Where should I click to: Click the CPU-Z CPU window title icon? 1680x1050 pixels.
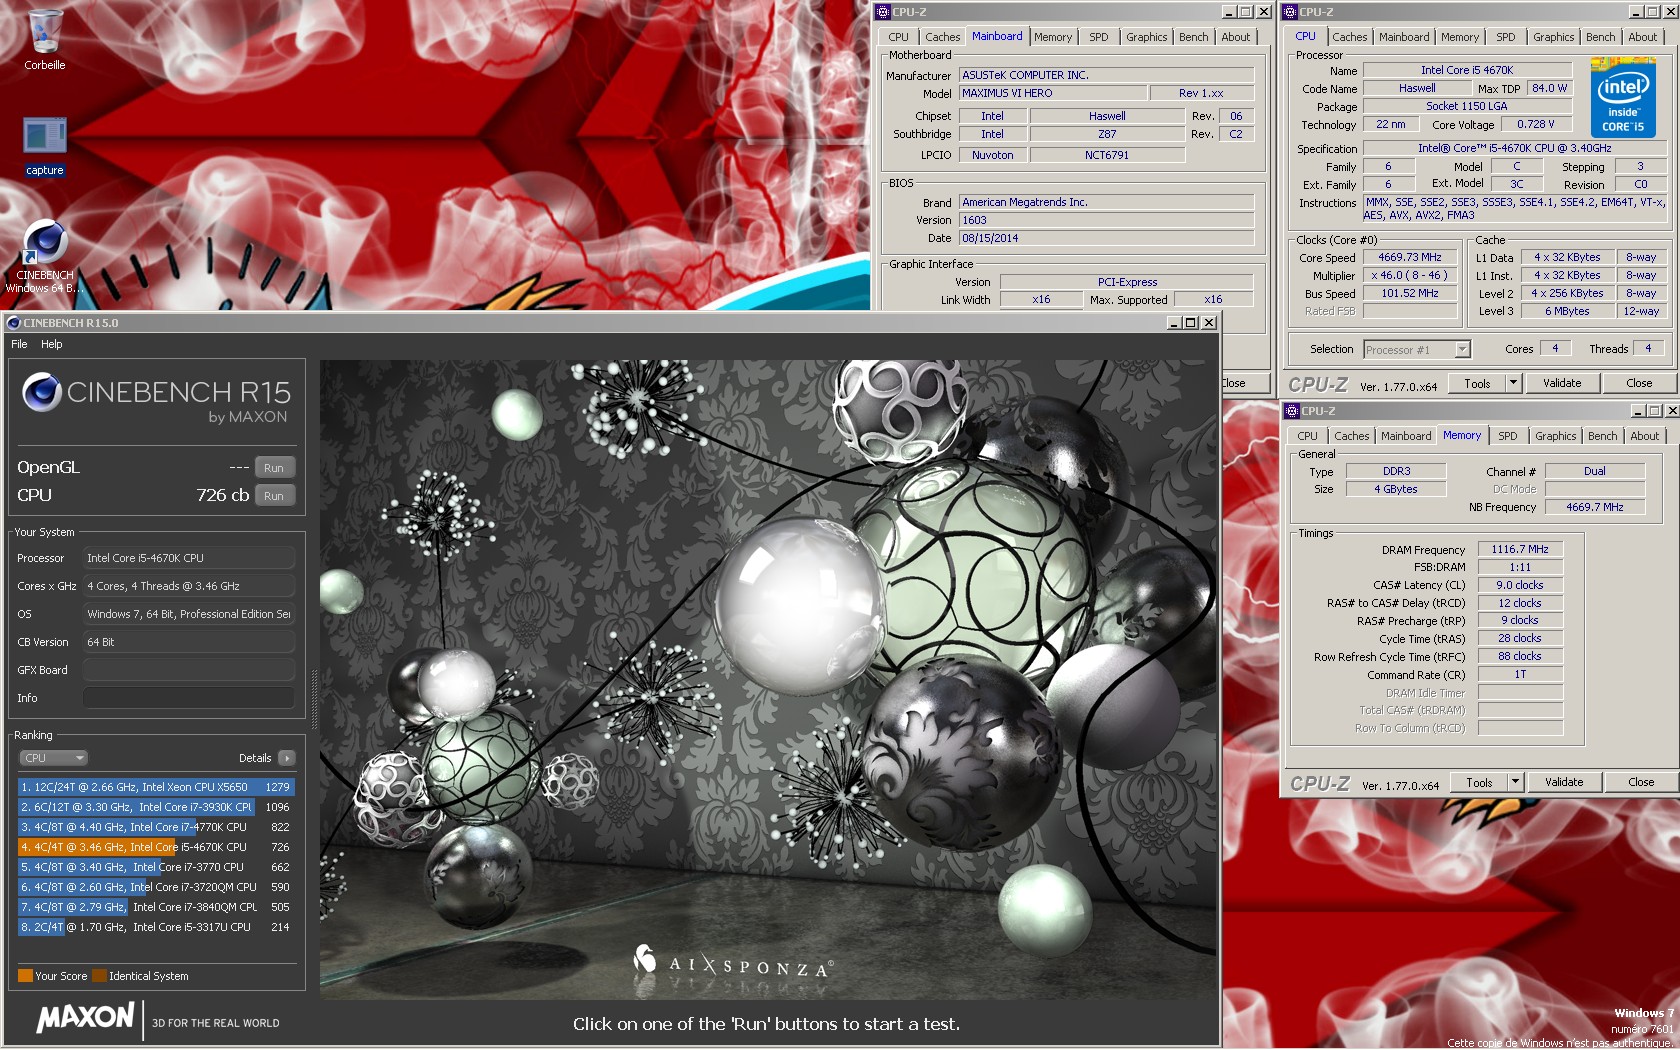click(x=1290, y=12)
